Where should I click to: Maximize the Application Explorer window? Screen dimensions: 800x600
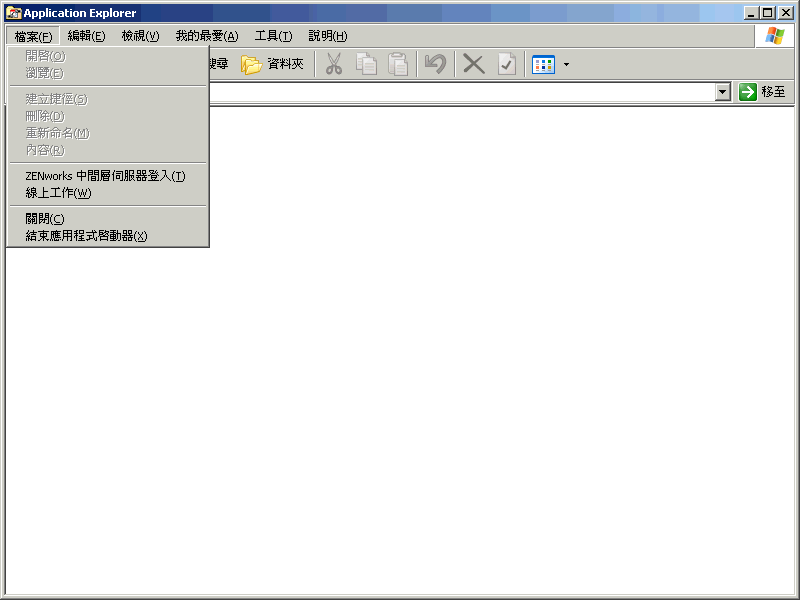pyautogui.click(x=767, y=13)
